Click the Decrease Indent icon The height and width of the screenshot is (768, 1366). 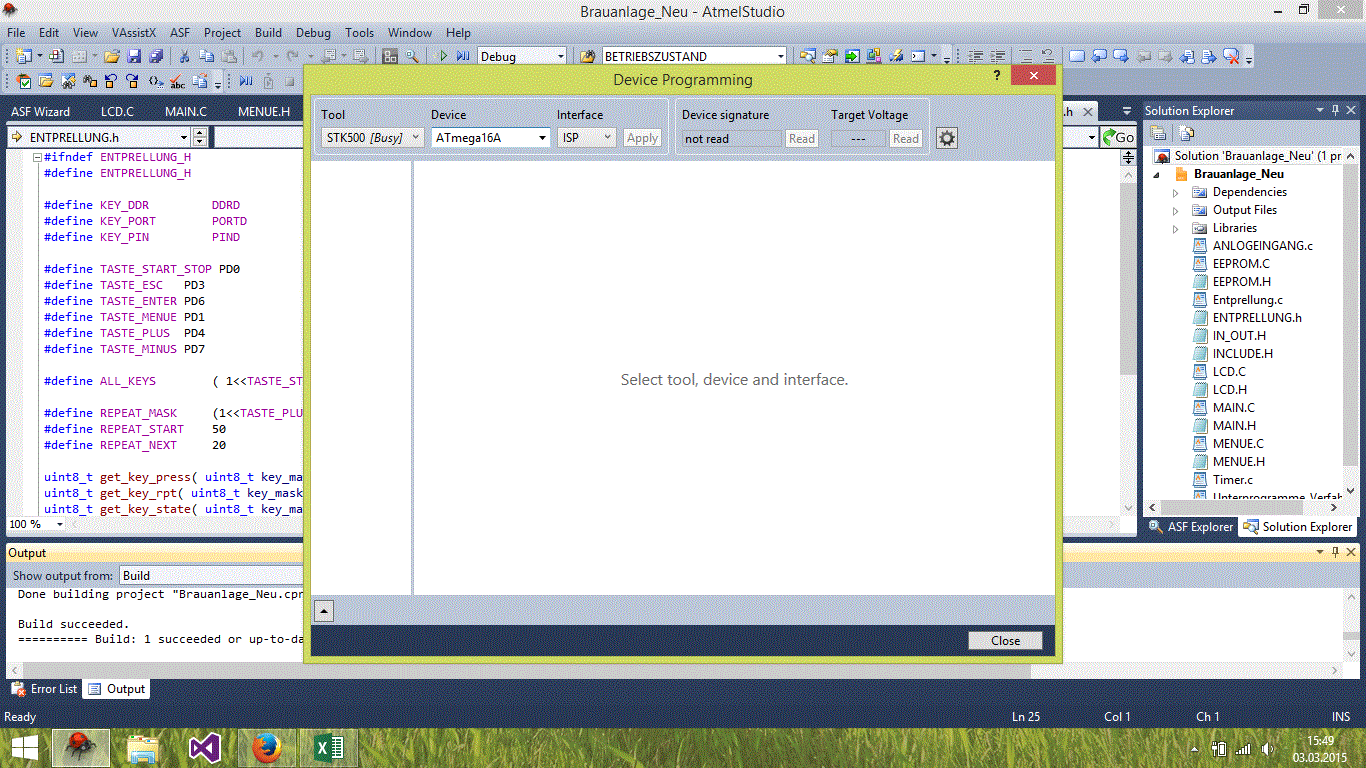tap(975, 56)
